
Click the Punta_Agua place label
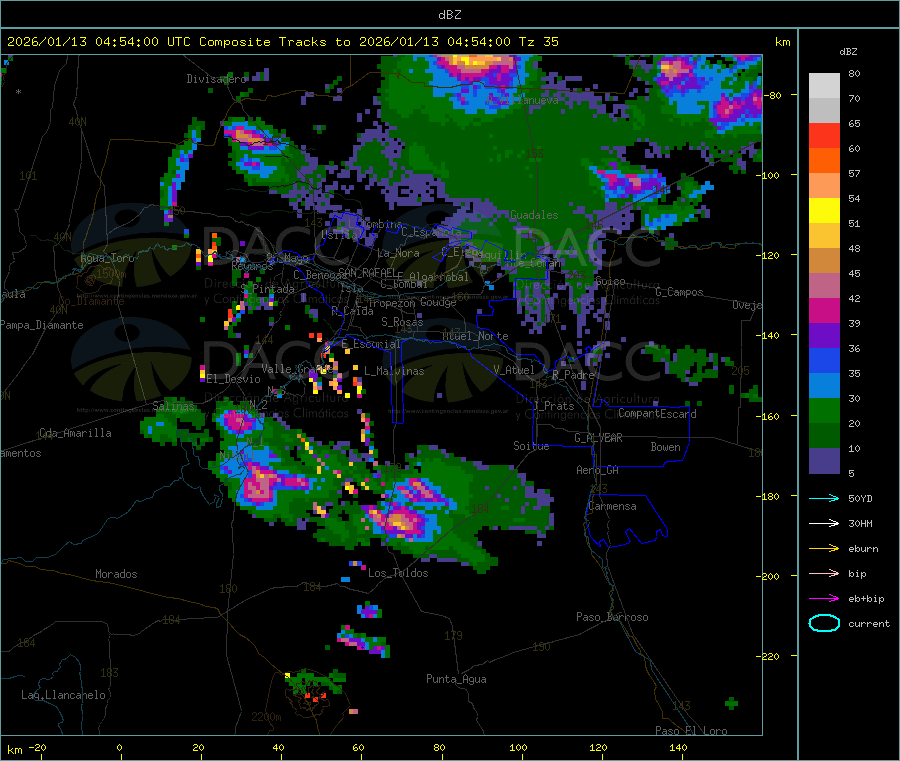(x=456, y=679)
